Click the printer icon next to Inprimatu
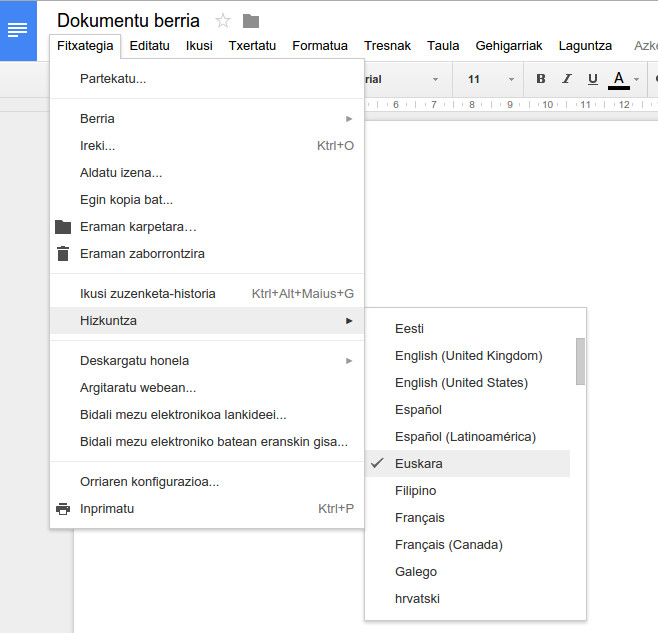The height and width of the screenshot is (633, 658). [x=63, y=509]
